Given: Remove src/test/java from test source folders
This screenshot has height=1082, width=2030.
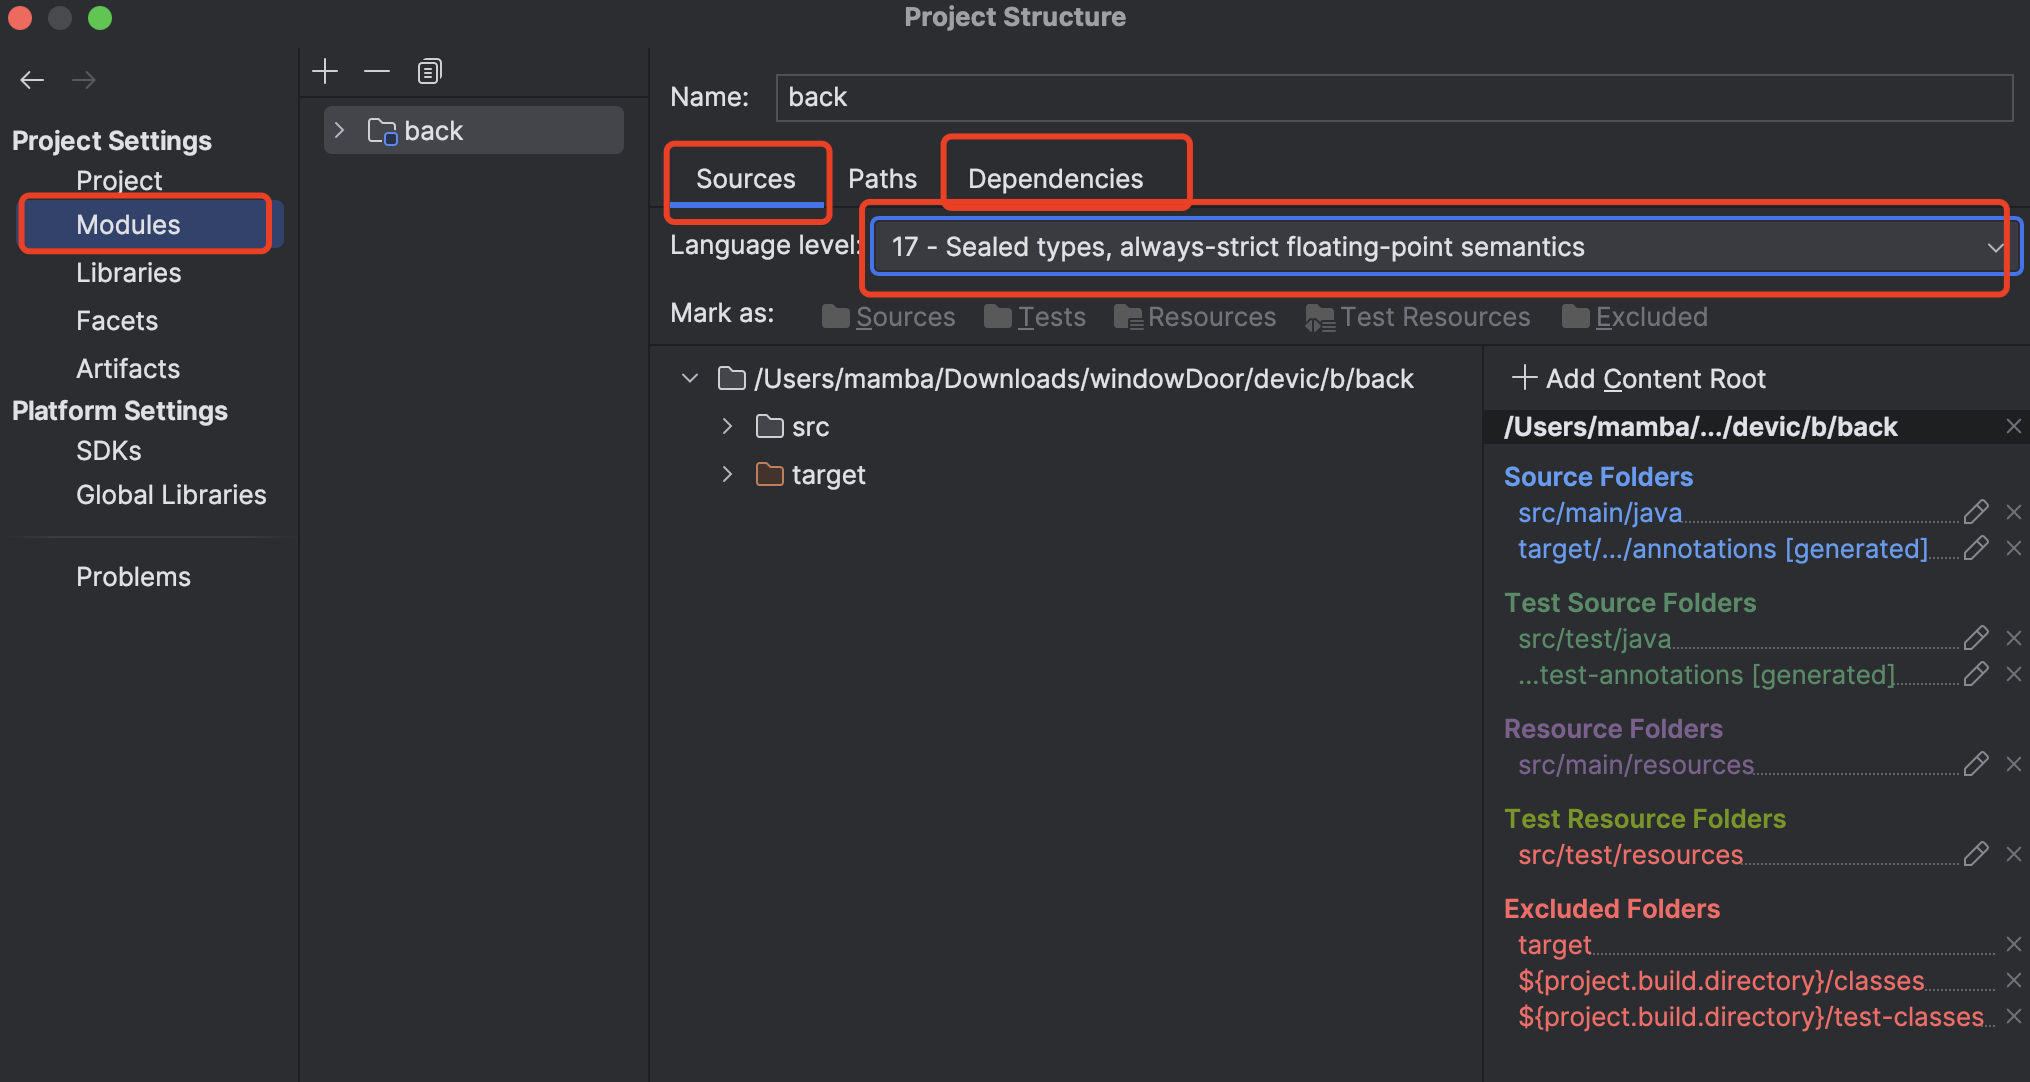Looking at the screenshot, I should point(2014,638).
